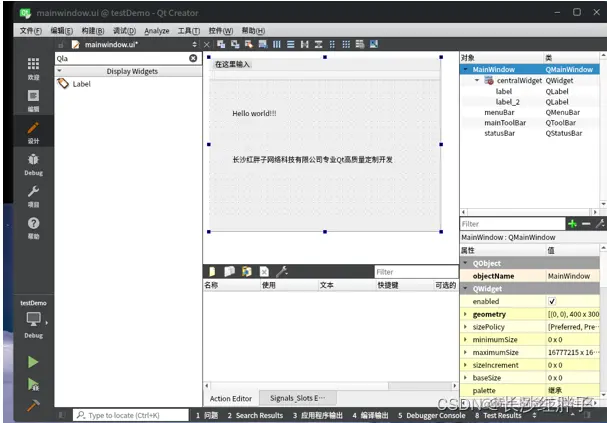Collapse centralWidget node in object tree
Viewport: 607px width, 423px height.
tap(477, 80)
